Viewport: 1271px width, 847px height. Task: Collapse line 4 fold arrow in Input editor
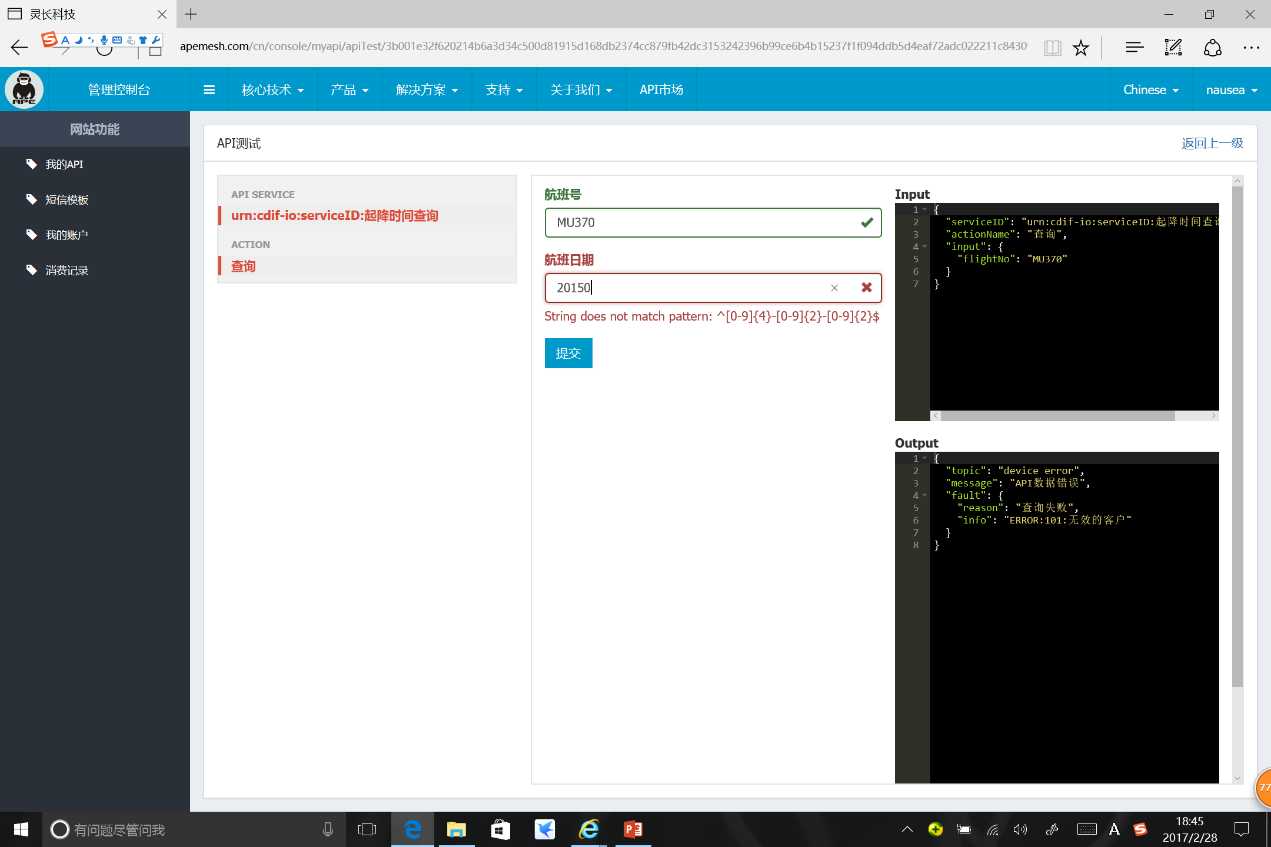pos(924,247)
